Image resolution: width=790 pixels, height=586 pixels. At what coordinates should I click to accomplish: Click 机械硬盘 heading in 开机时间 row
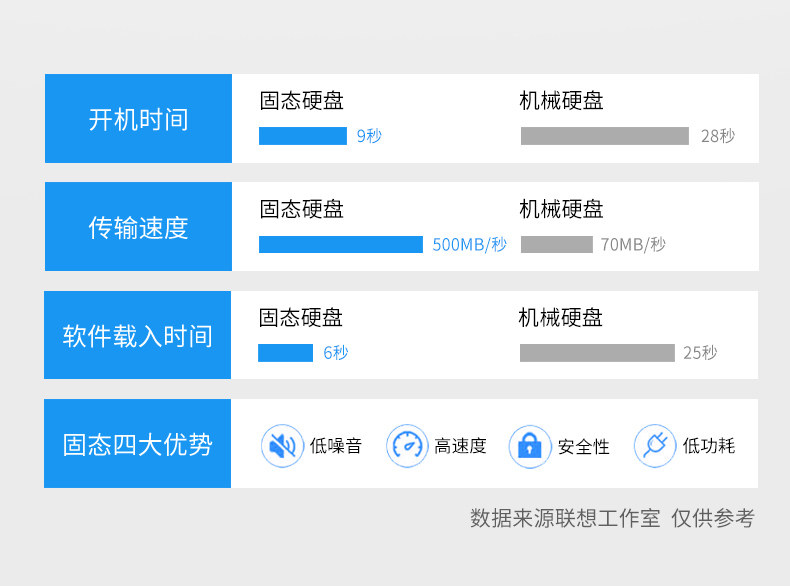(x=561, y=101)
